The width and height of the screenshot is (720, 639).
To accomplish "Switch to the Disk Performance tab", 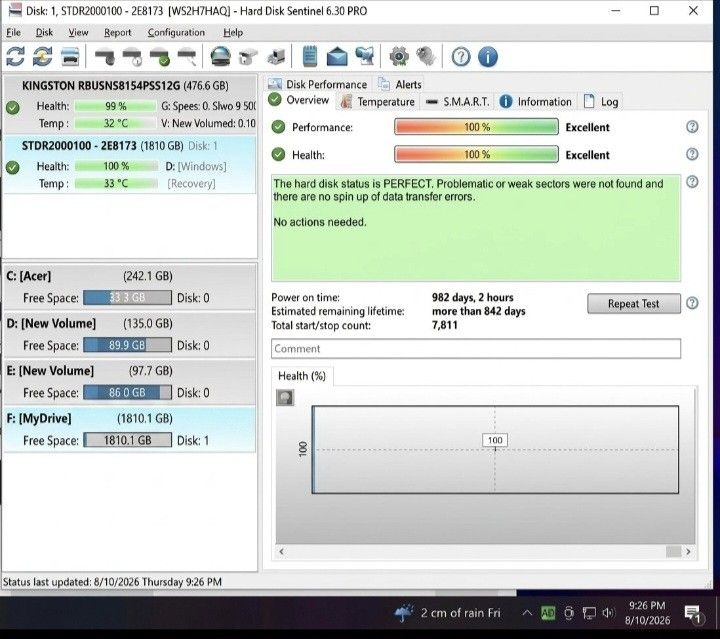I will pos(318,84).
